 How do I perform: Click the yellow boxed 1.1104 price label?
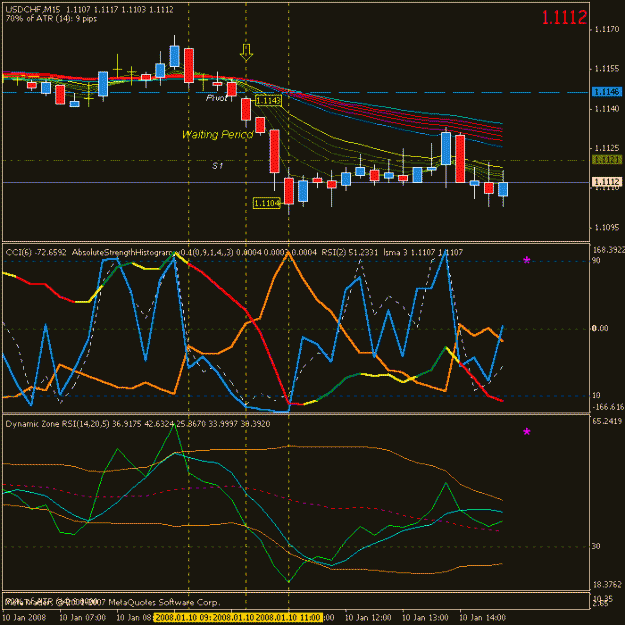[266, 203]
